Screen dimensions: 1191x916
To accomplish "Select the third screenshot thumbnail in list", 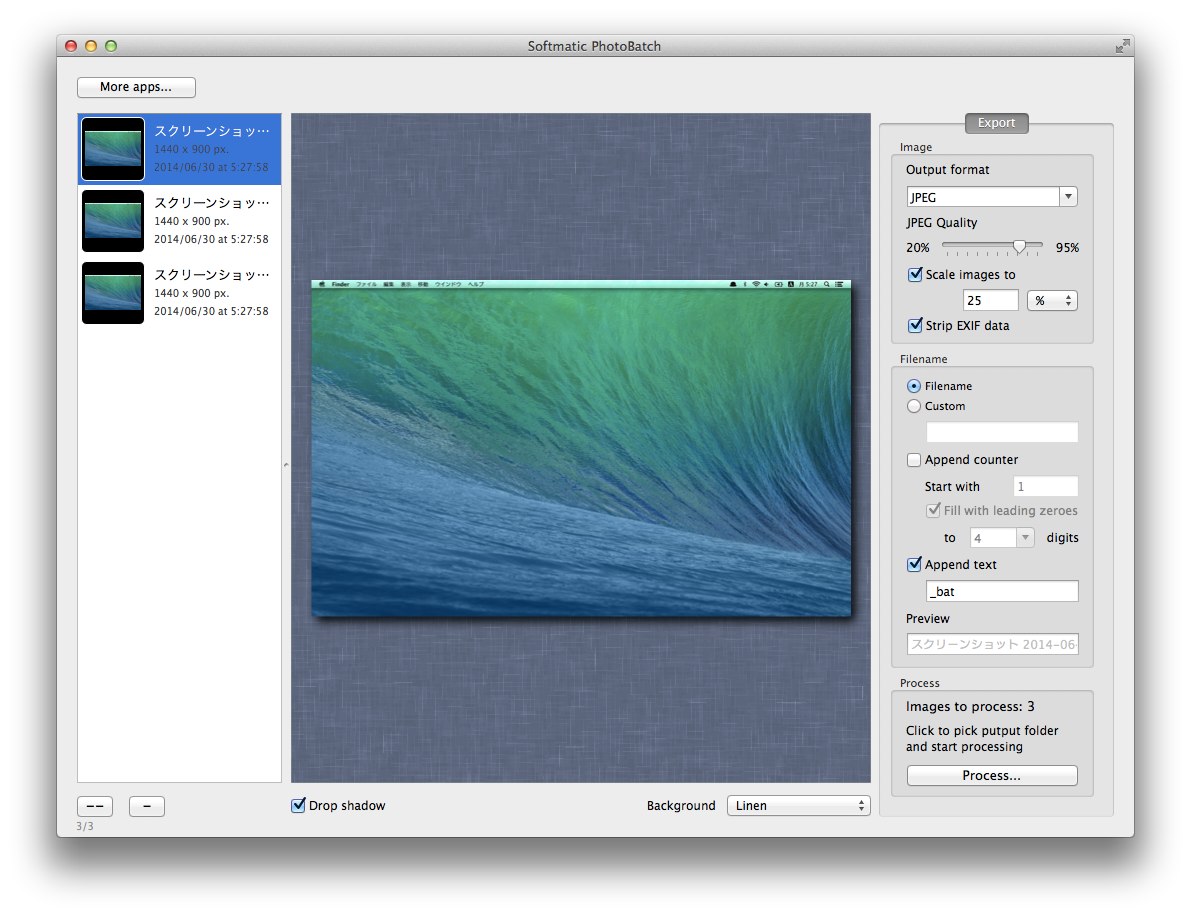I will pos(113,293).
